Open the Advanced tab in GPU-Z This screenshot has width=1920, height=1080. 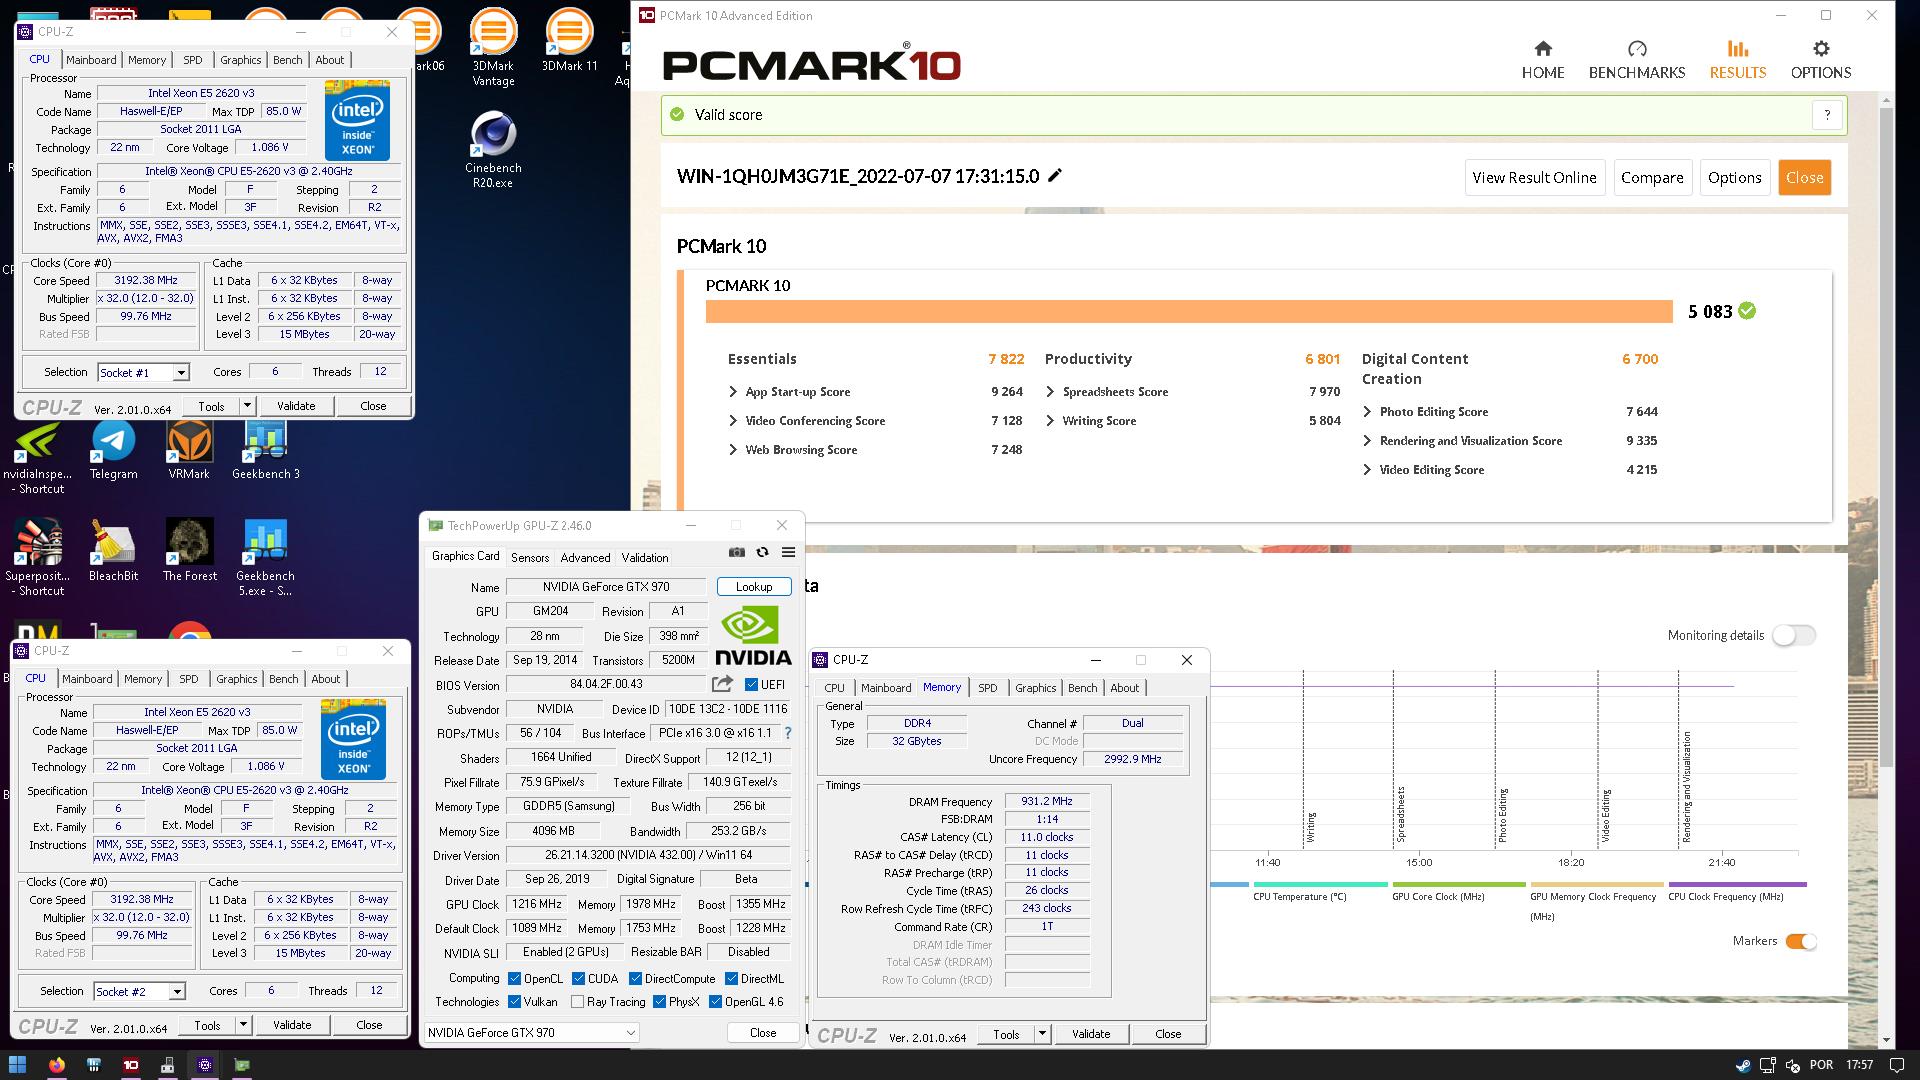click(585, 557)
